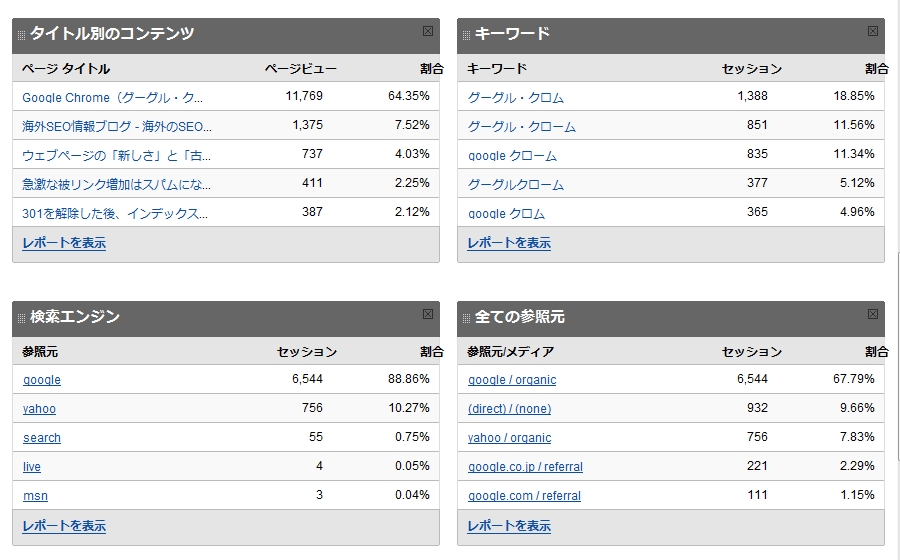Open the グーグル・クロム keyword link

(515, 98)
